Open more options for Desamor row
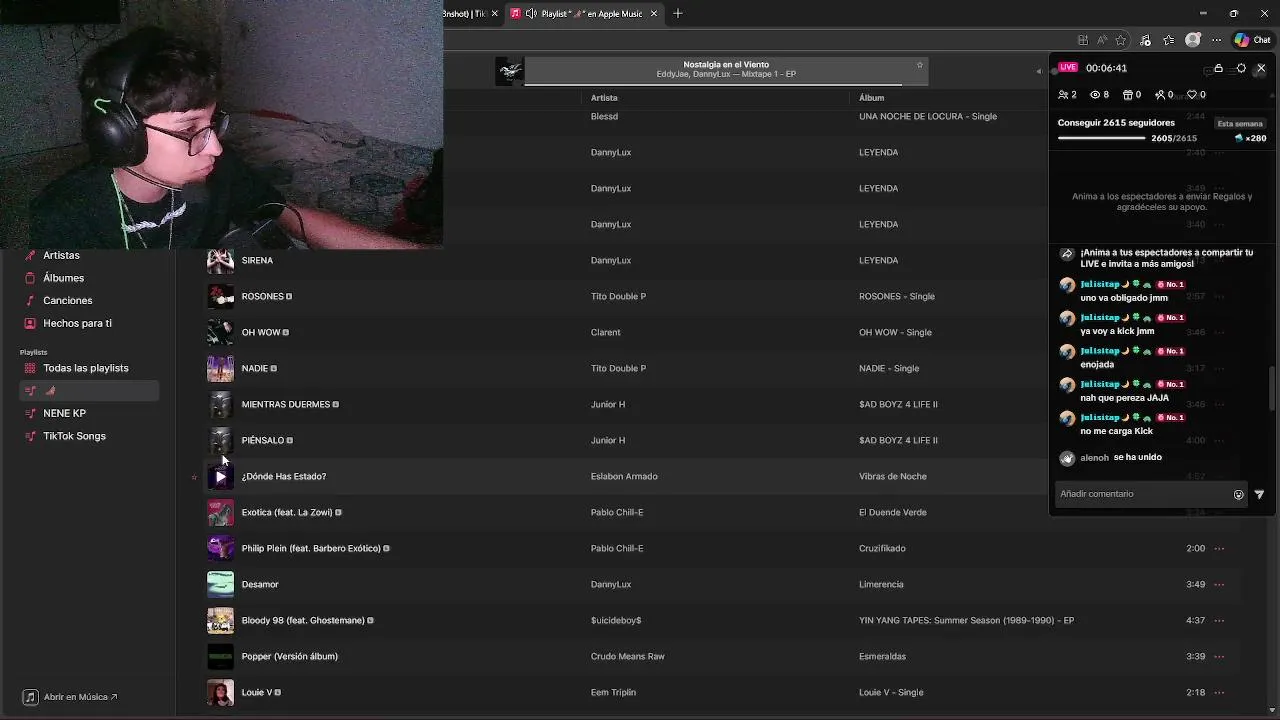This screenshot has height=720, width=1280. [x=1219, y=584]
